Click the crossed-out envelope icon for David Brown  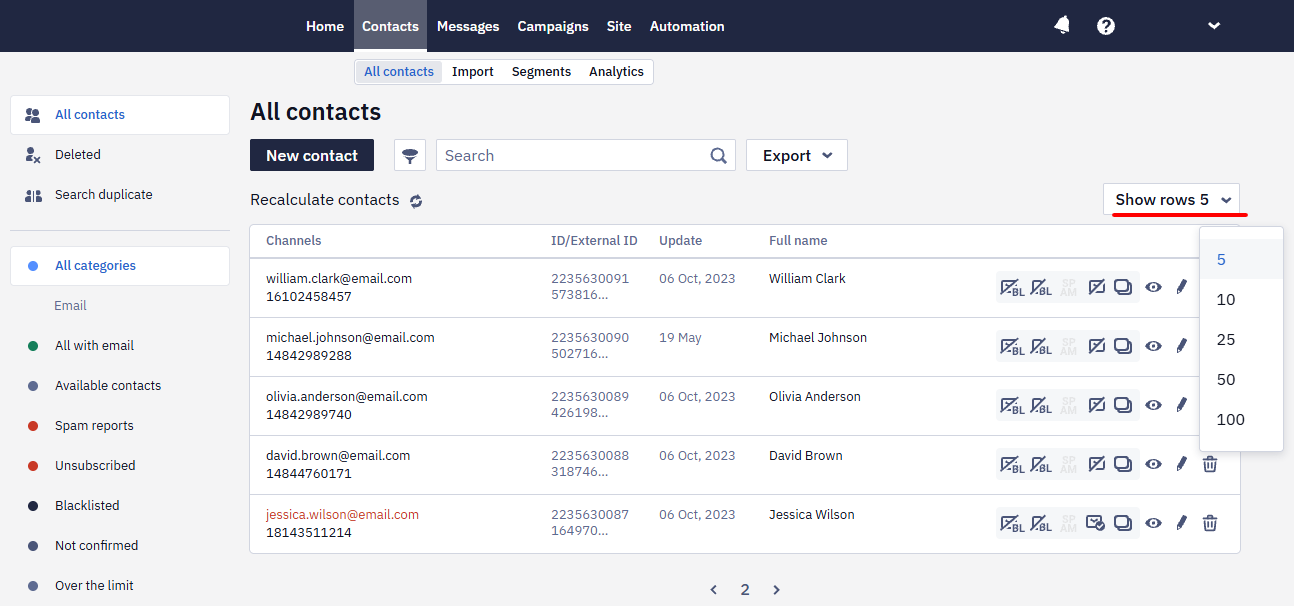(1096, 464)
